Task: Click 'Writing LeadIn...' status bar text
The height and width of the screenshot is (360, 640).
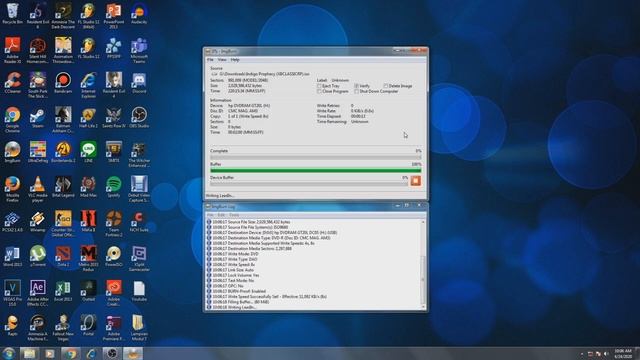Action: (x=220, y=196)
